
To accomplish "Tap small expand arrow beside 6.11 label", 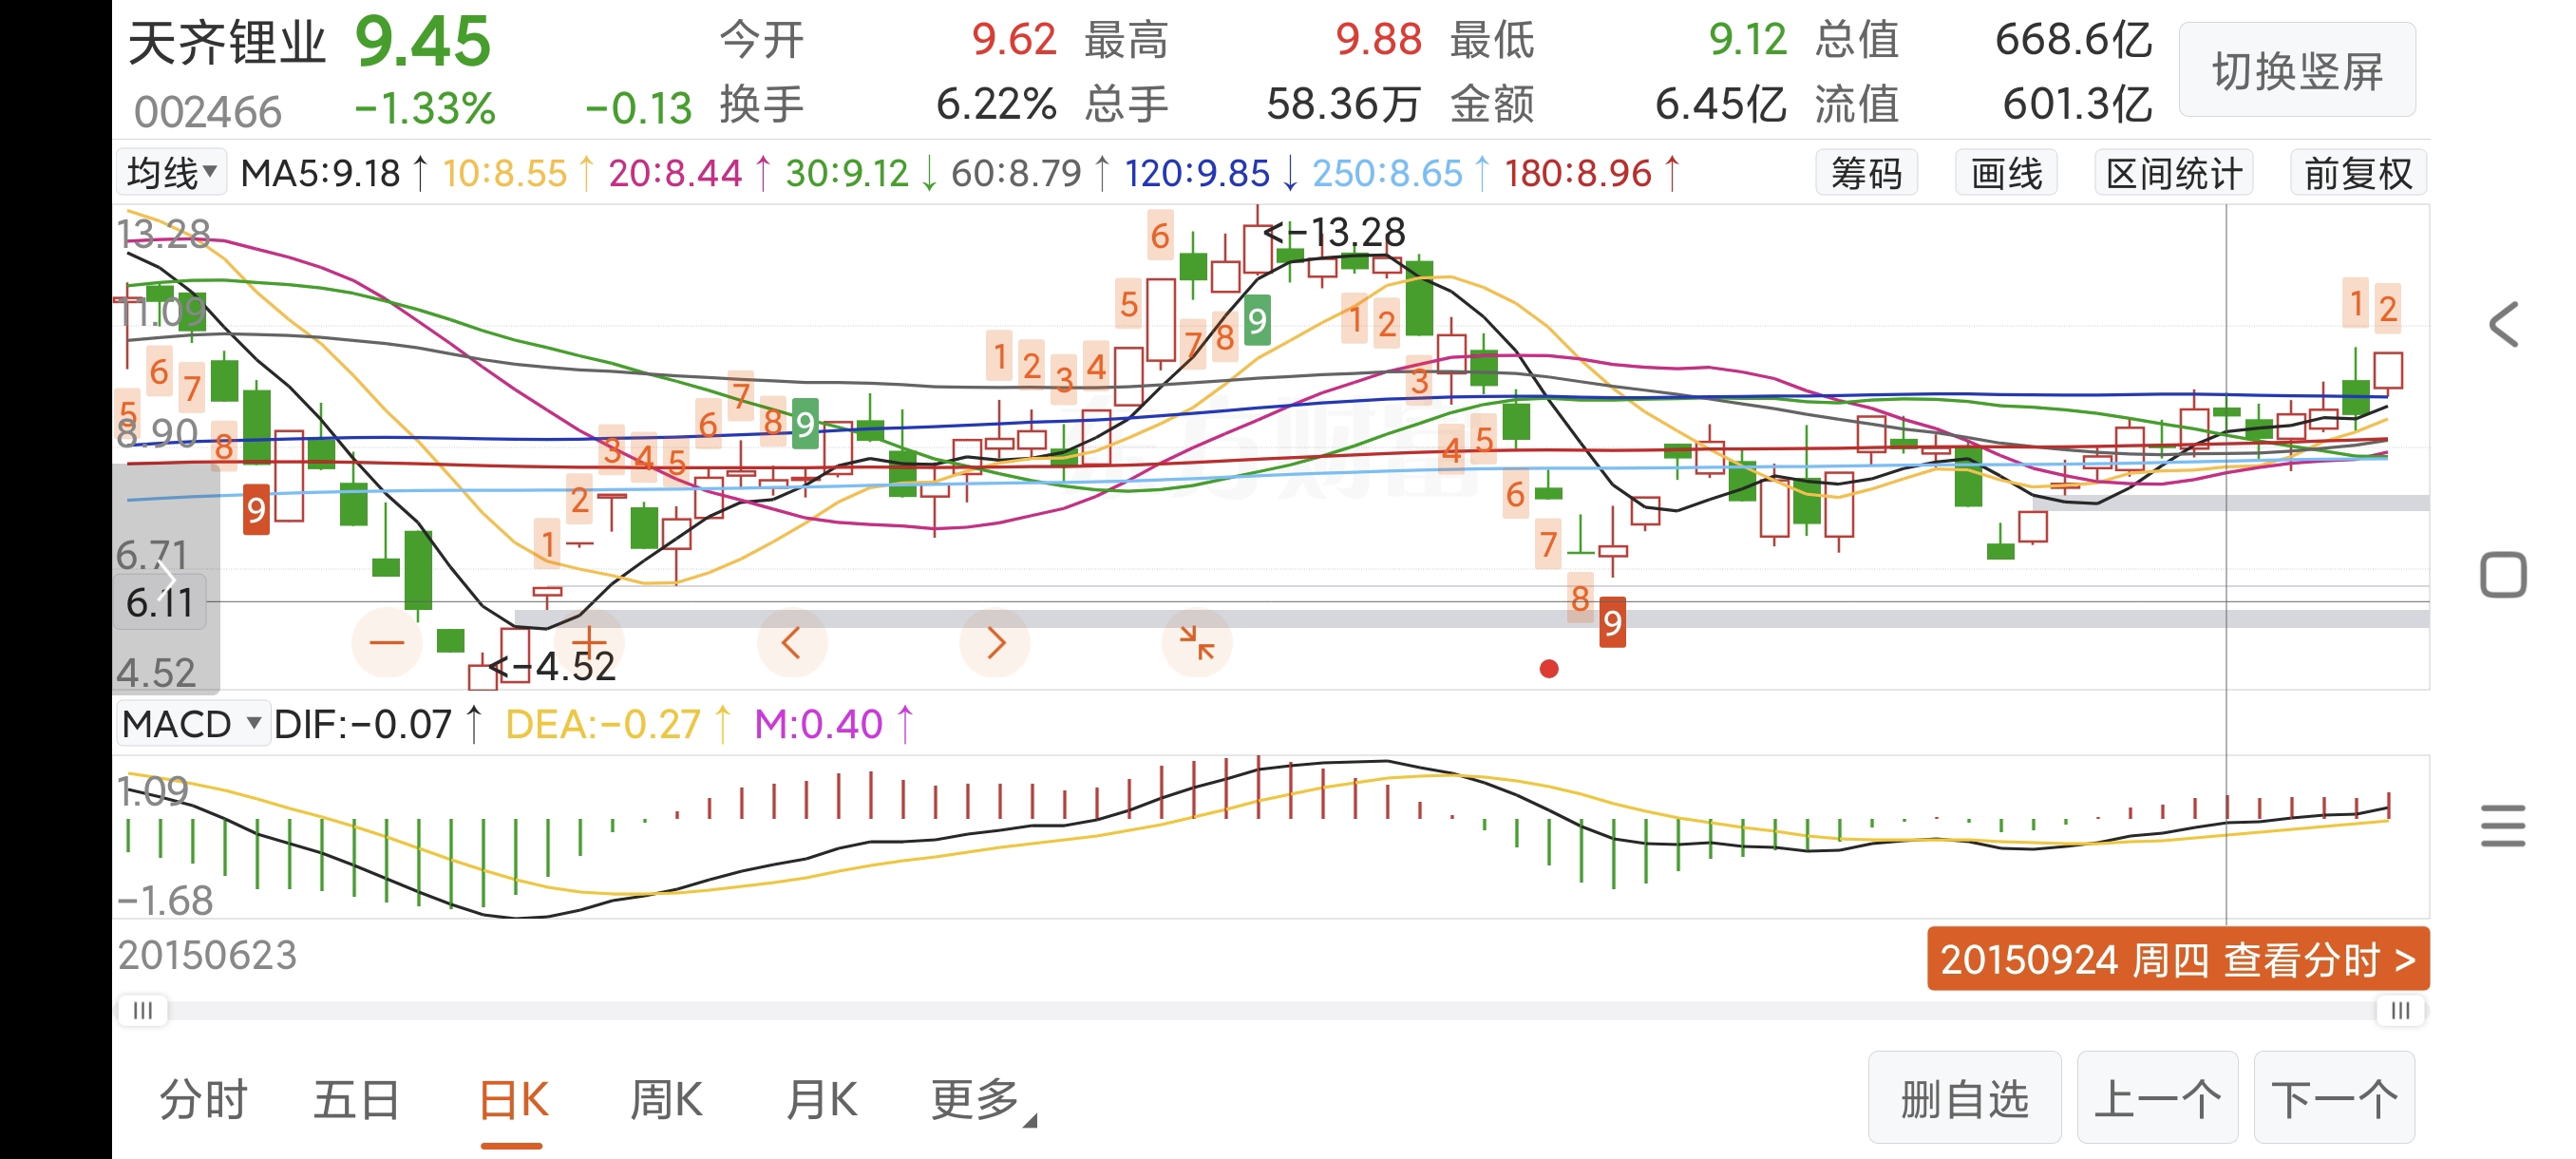I will [168, 579].
